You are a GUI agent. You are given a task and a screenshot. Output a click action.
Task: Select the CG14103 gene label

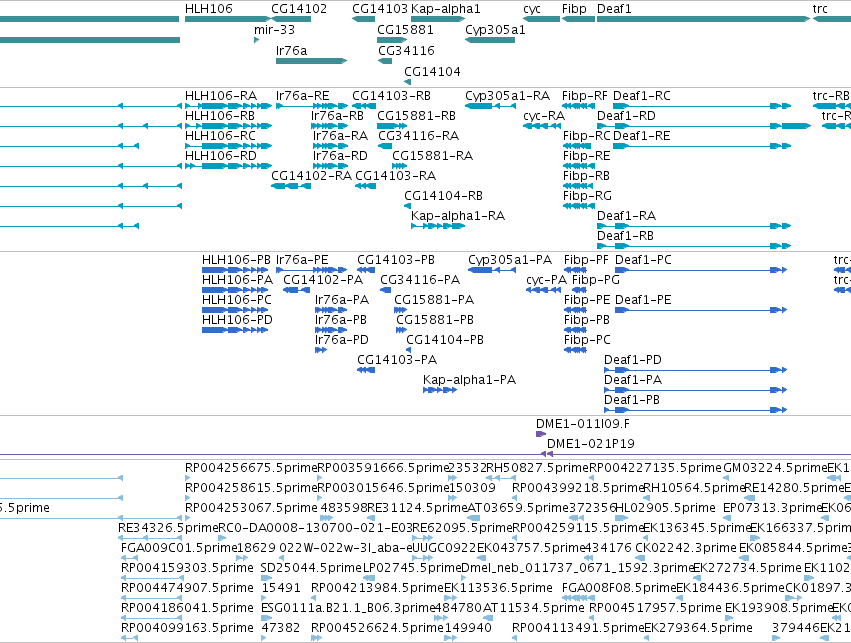pos(380,9)
